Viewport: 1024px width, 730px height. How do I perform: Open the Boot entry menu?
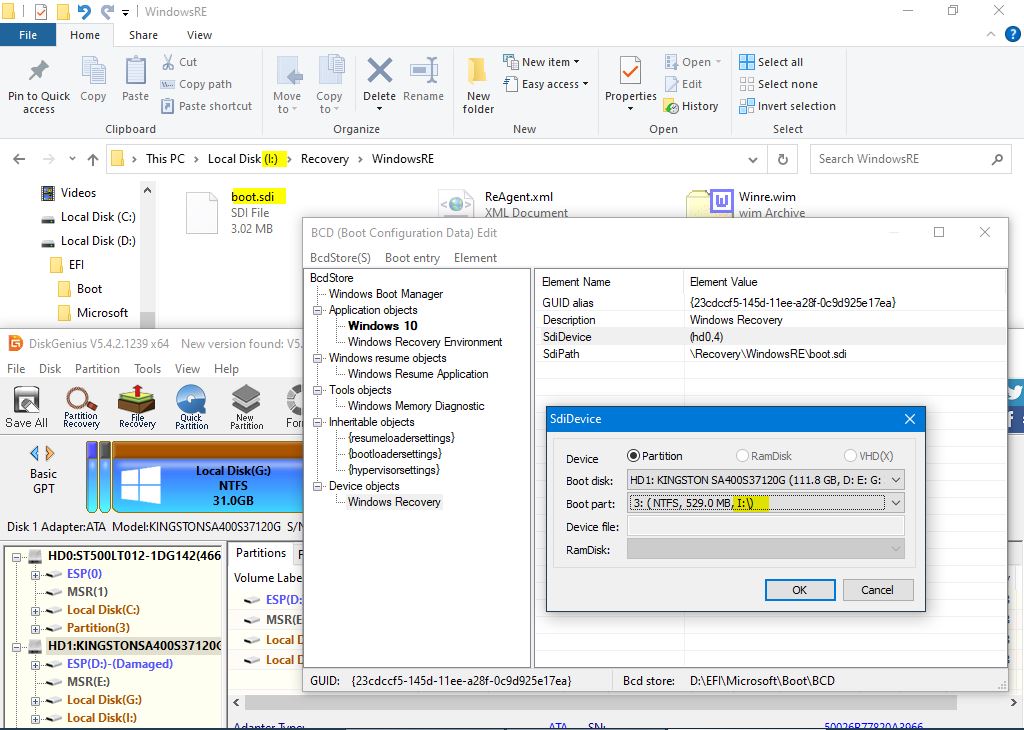[412, 257]
